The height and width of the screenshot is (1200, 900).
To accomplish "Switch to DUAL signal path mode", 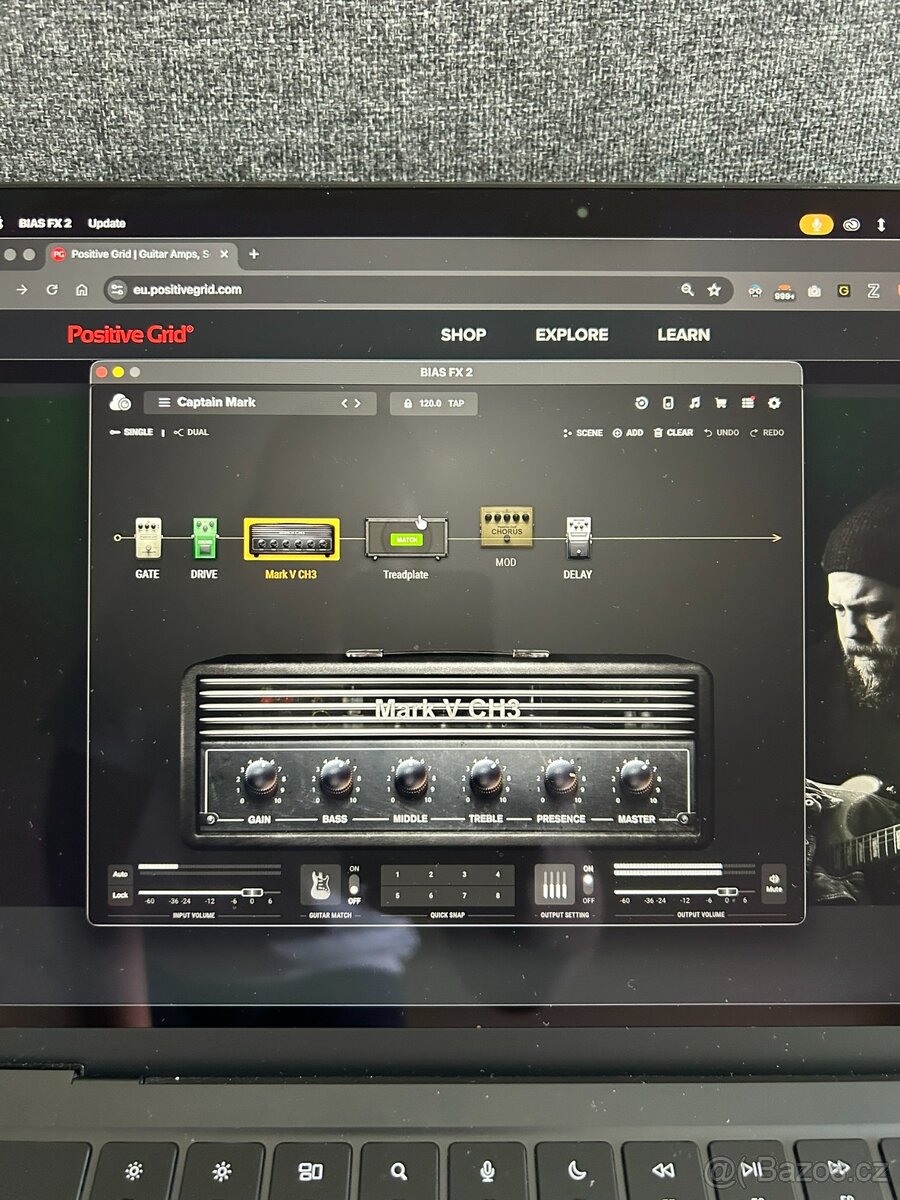I will tap(191, 432).
